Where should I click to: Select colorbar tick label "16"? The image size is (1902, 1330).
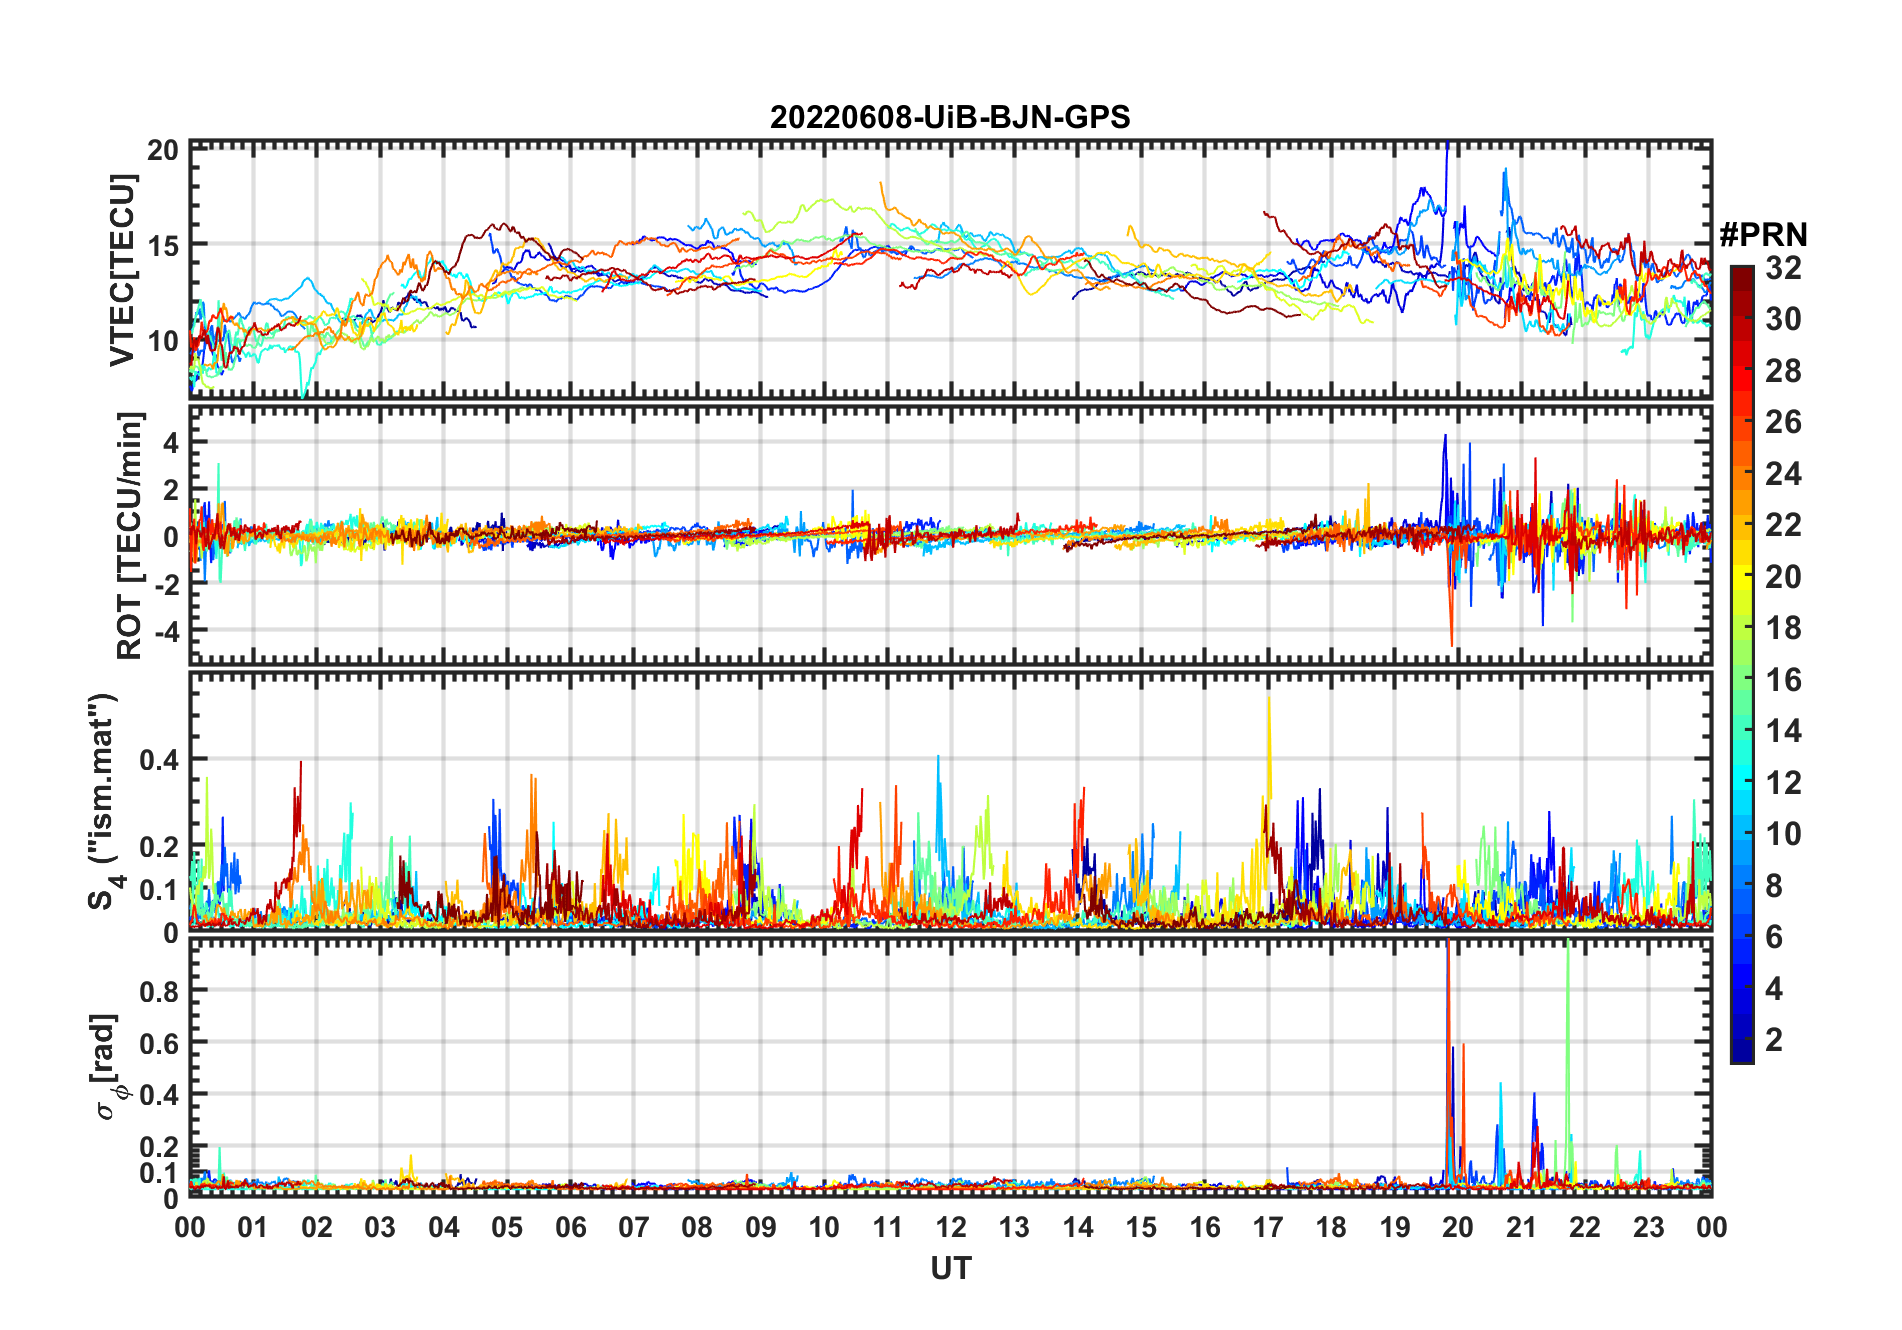[x=1783, y=680]
